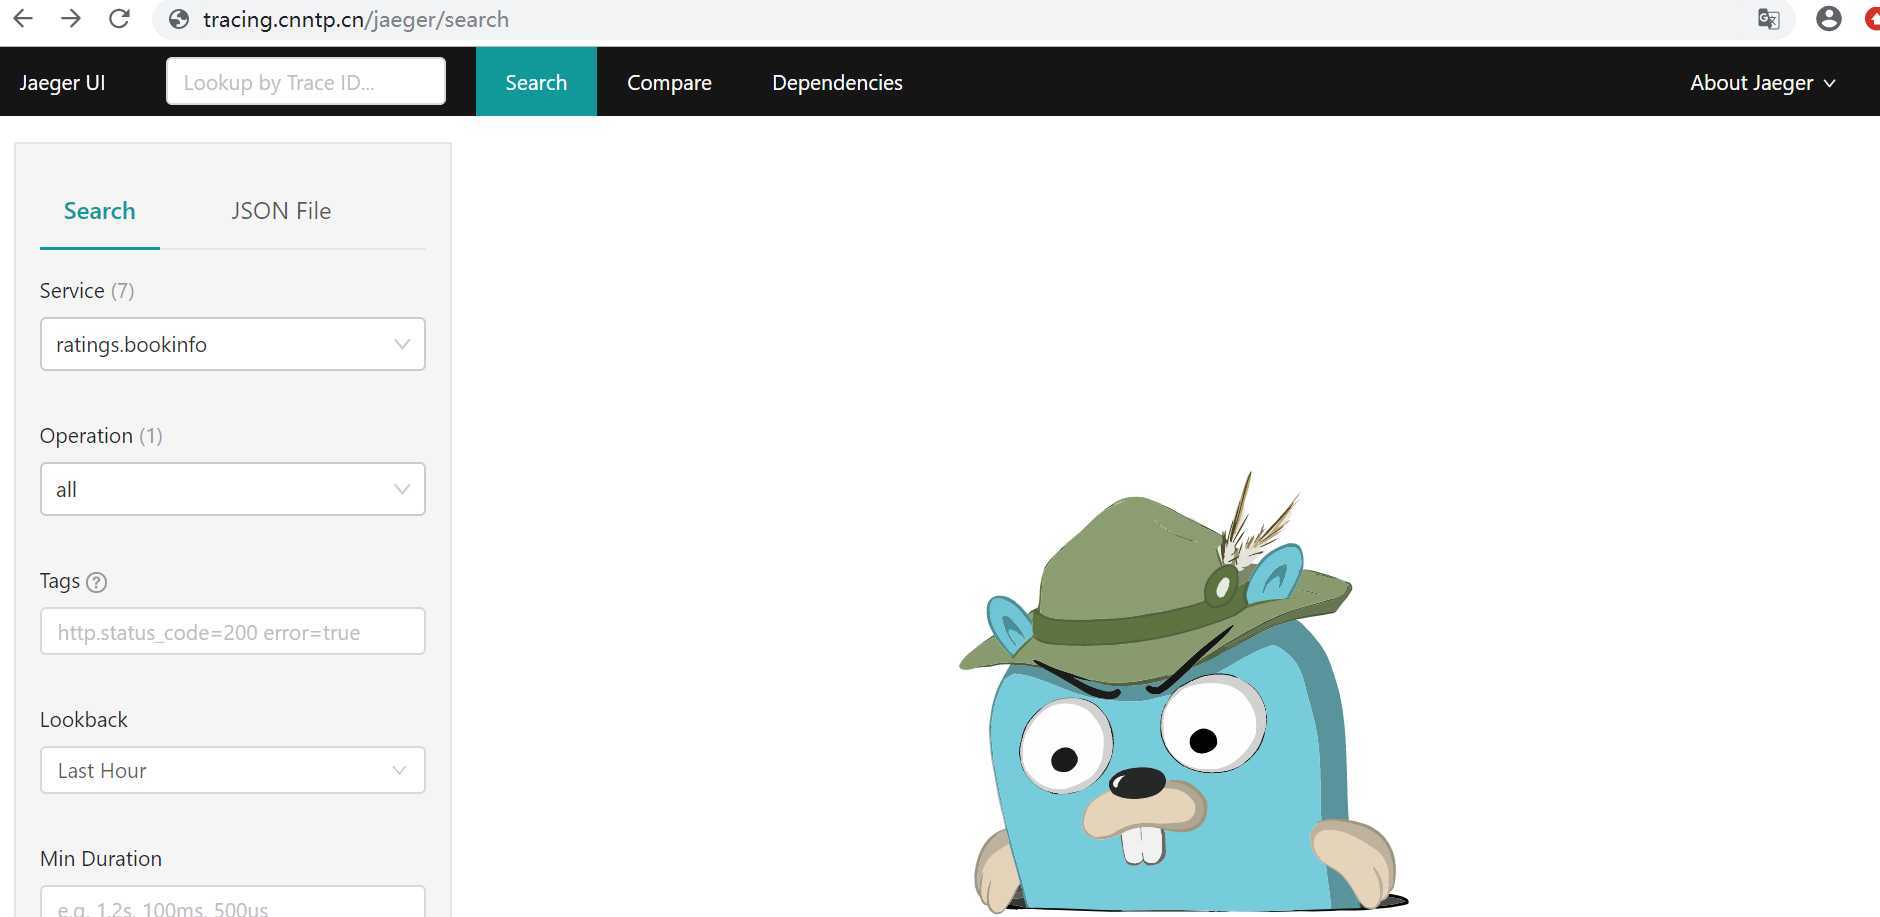
Task: Open the browser profile avatar icon
Action: (x=1828, y=19)
